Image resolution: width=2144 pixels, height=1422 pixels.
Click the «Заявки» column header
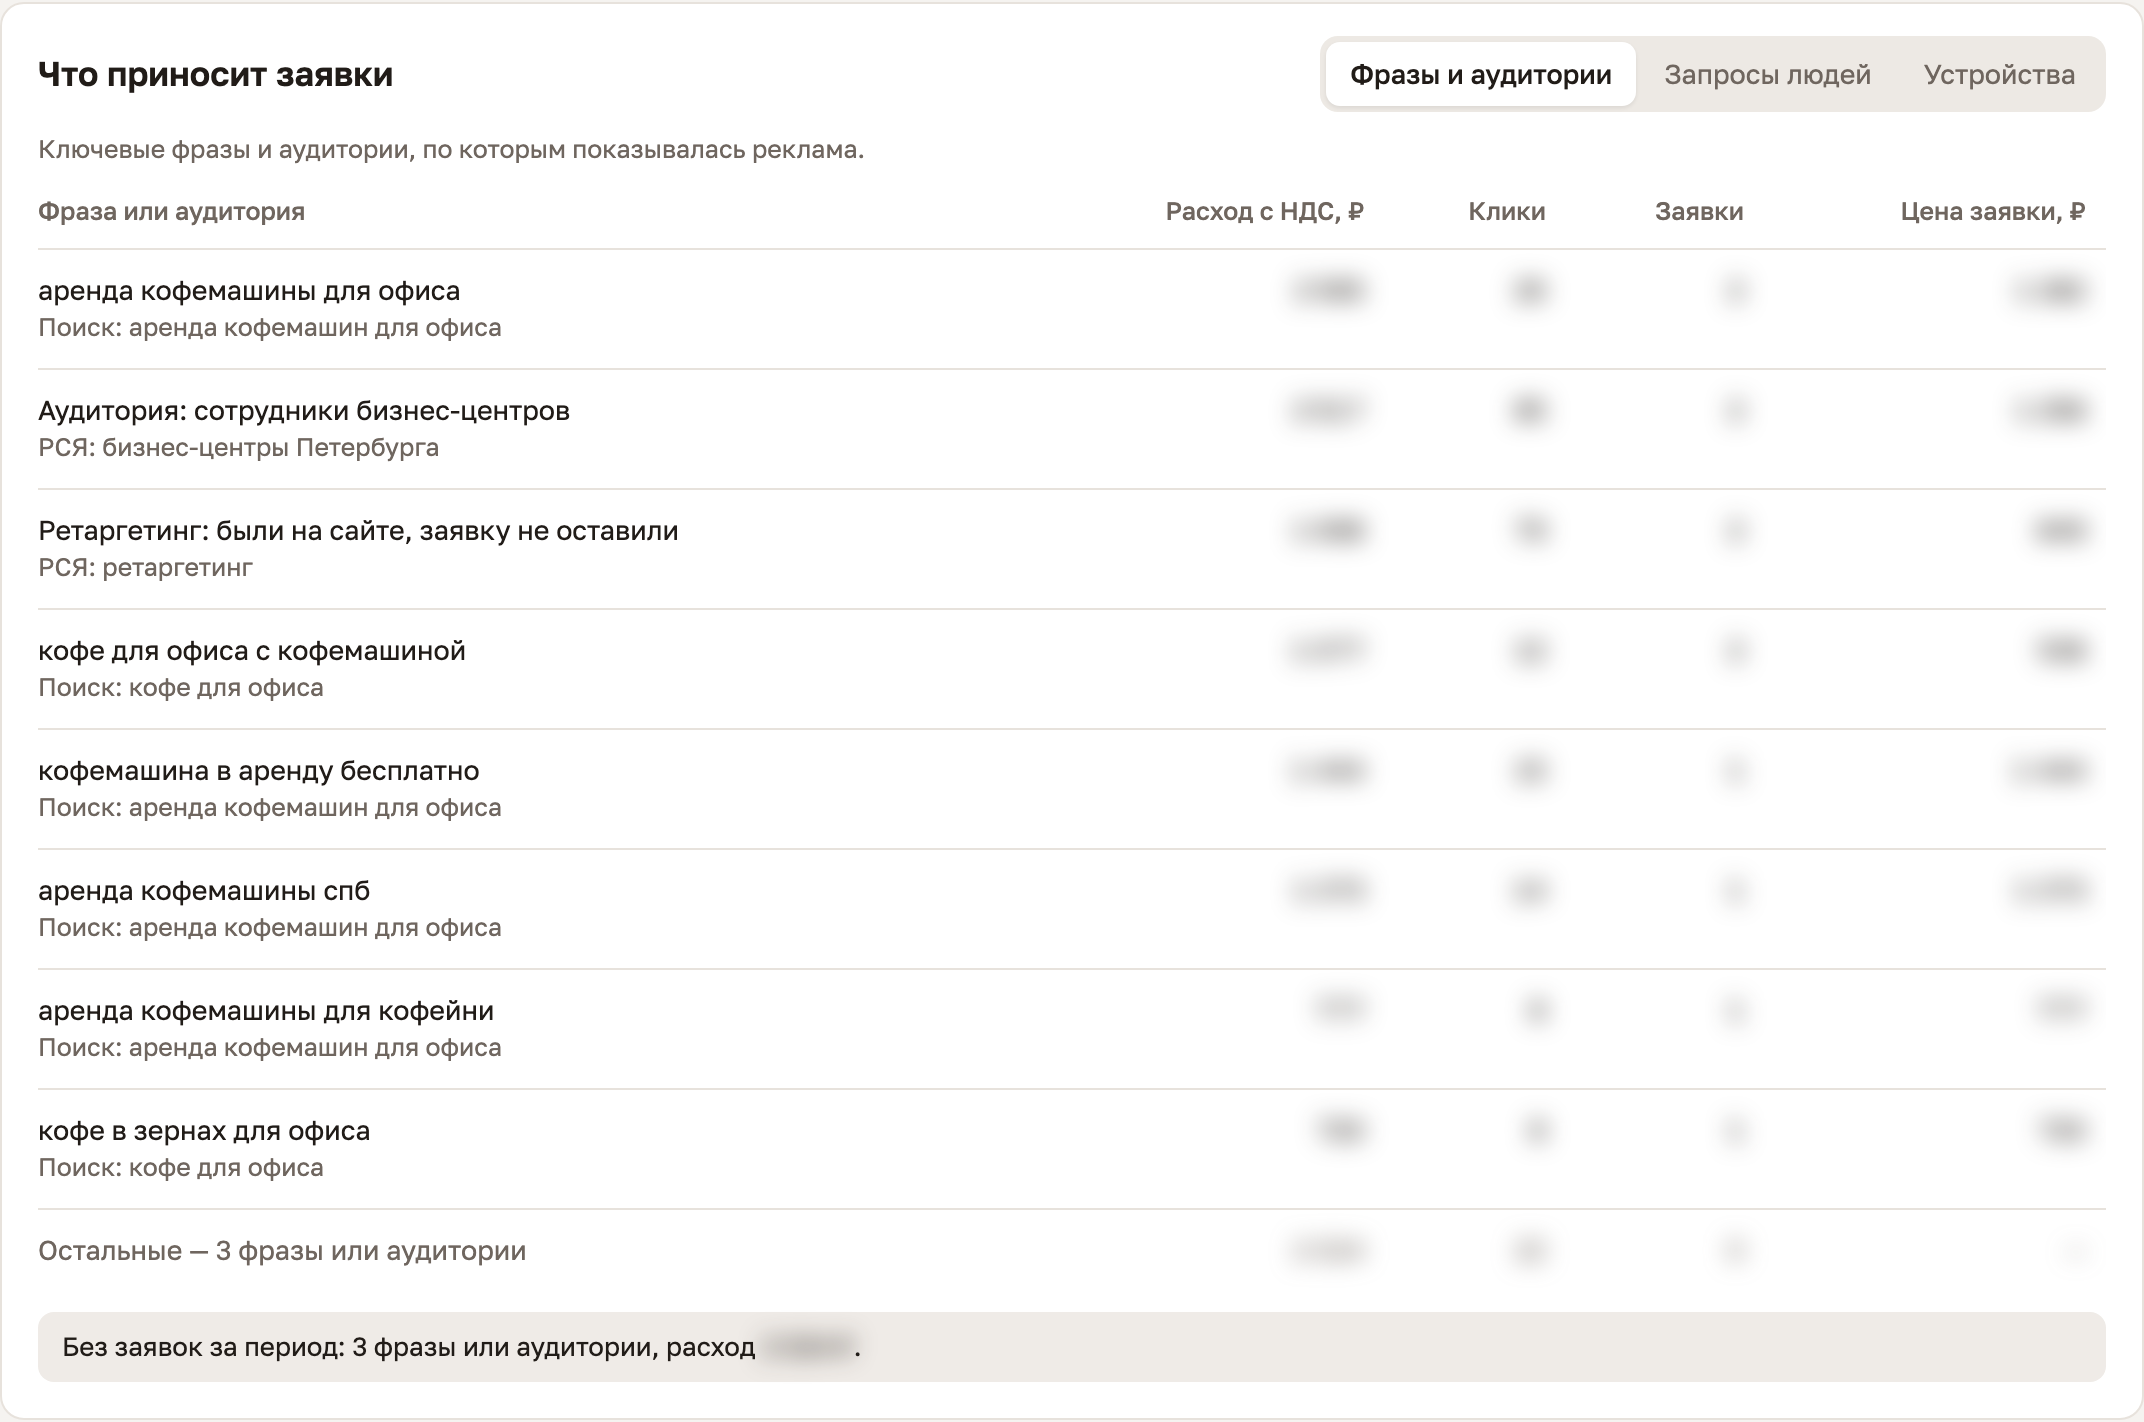coord(1699,212)
